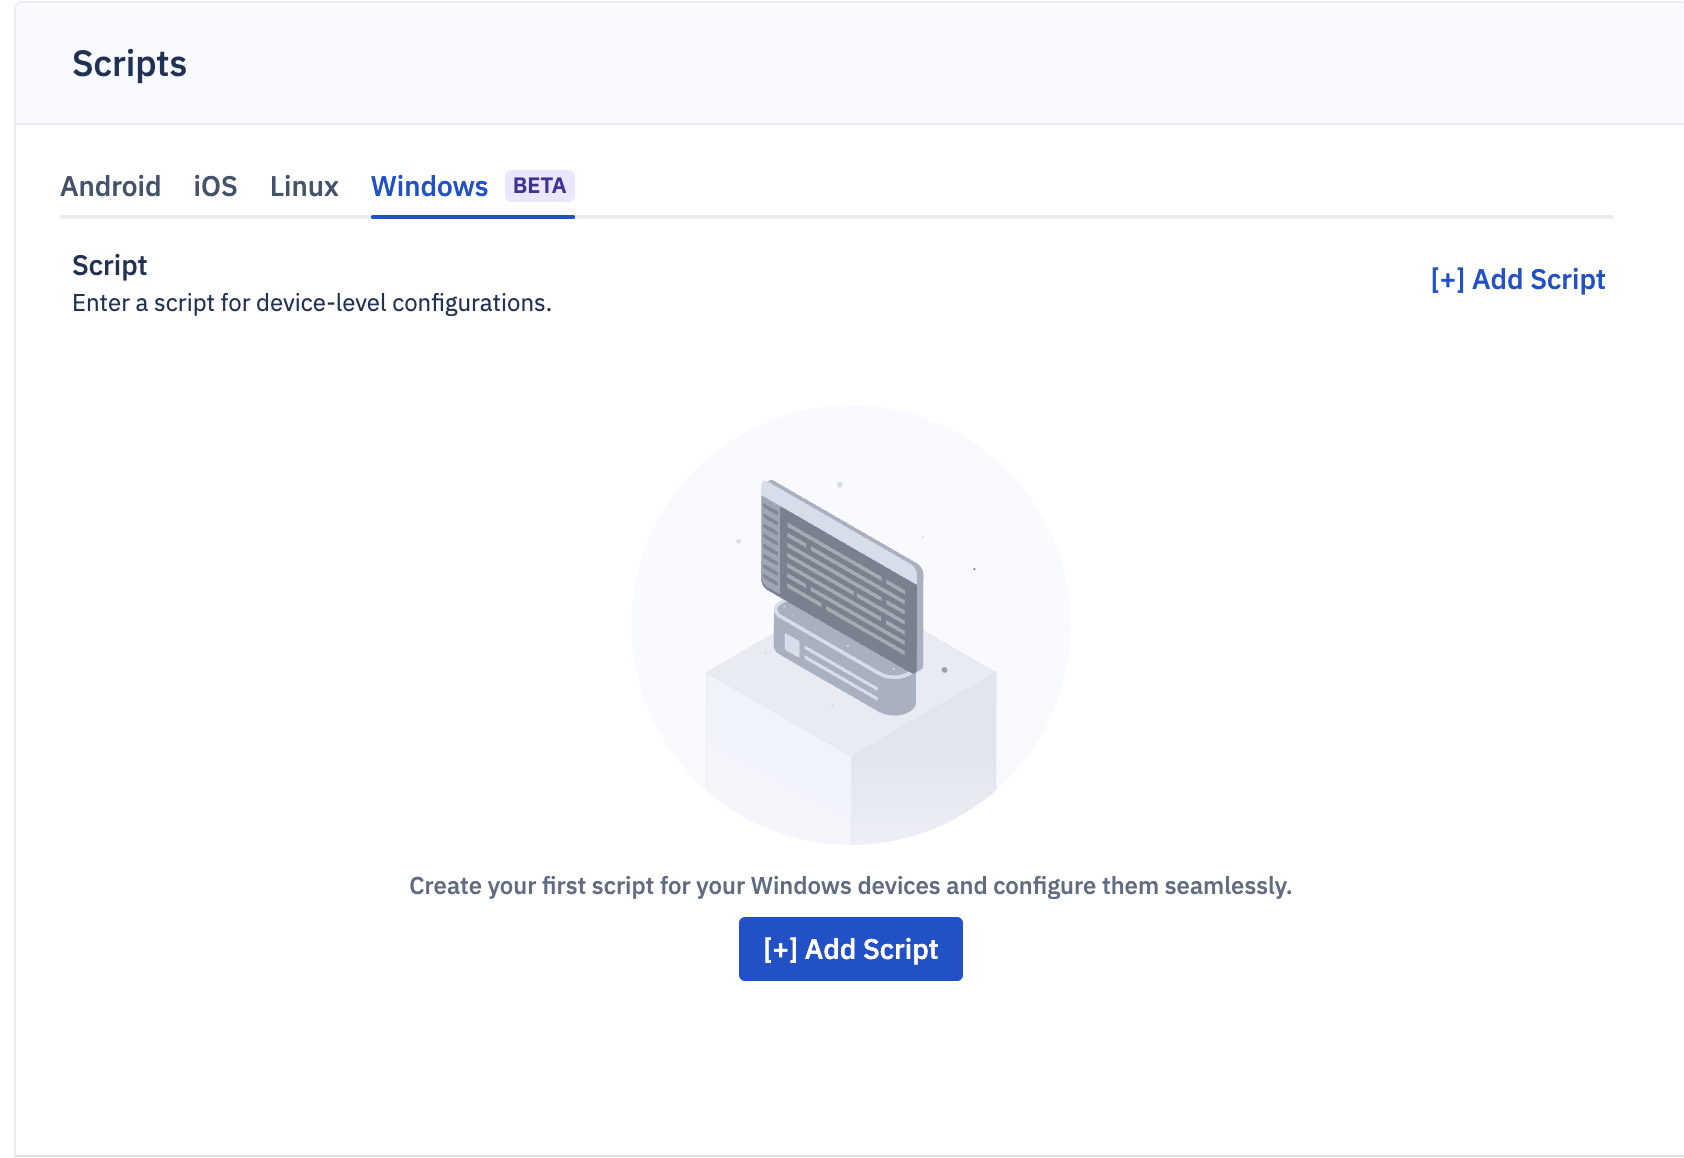The height and width of the screenshot is (1158, 1684).
Task: Click the word 'Windows' in empty-state message
Action: click(801, 886)
